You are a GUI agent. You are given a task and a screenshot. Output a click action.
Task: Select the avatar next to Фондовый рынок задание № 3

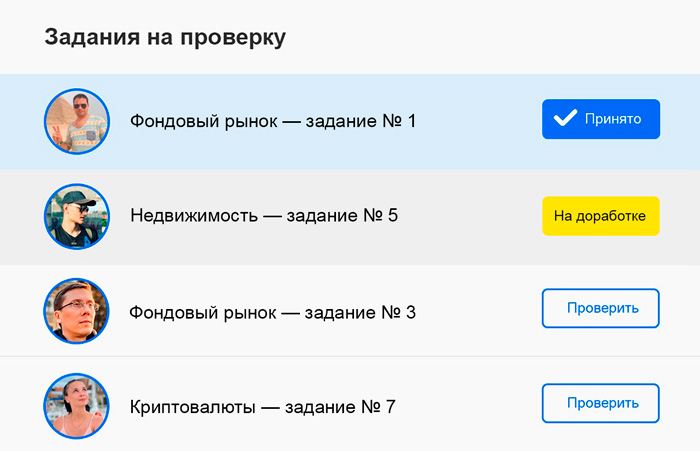click(76, 311)
